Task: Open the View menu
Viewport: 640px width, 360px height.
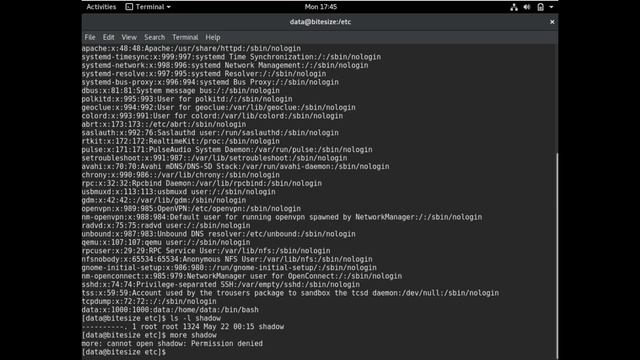Action: pos(129,37)
